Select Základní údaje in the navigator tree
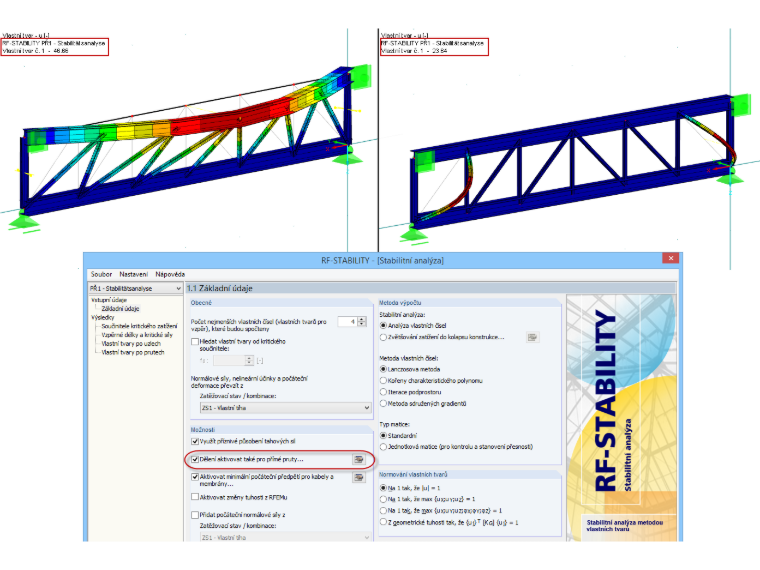 [x=120, y=309]
